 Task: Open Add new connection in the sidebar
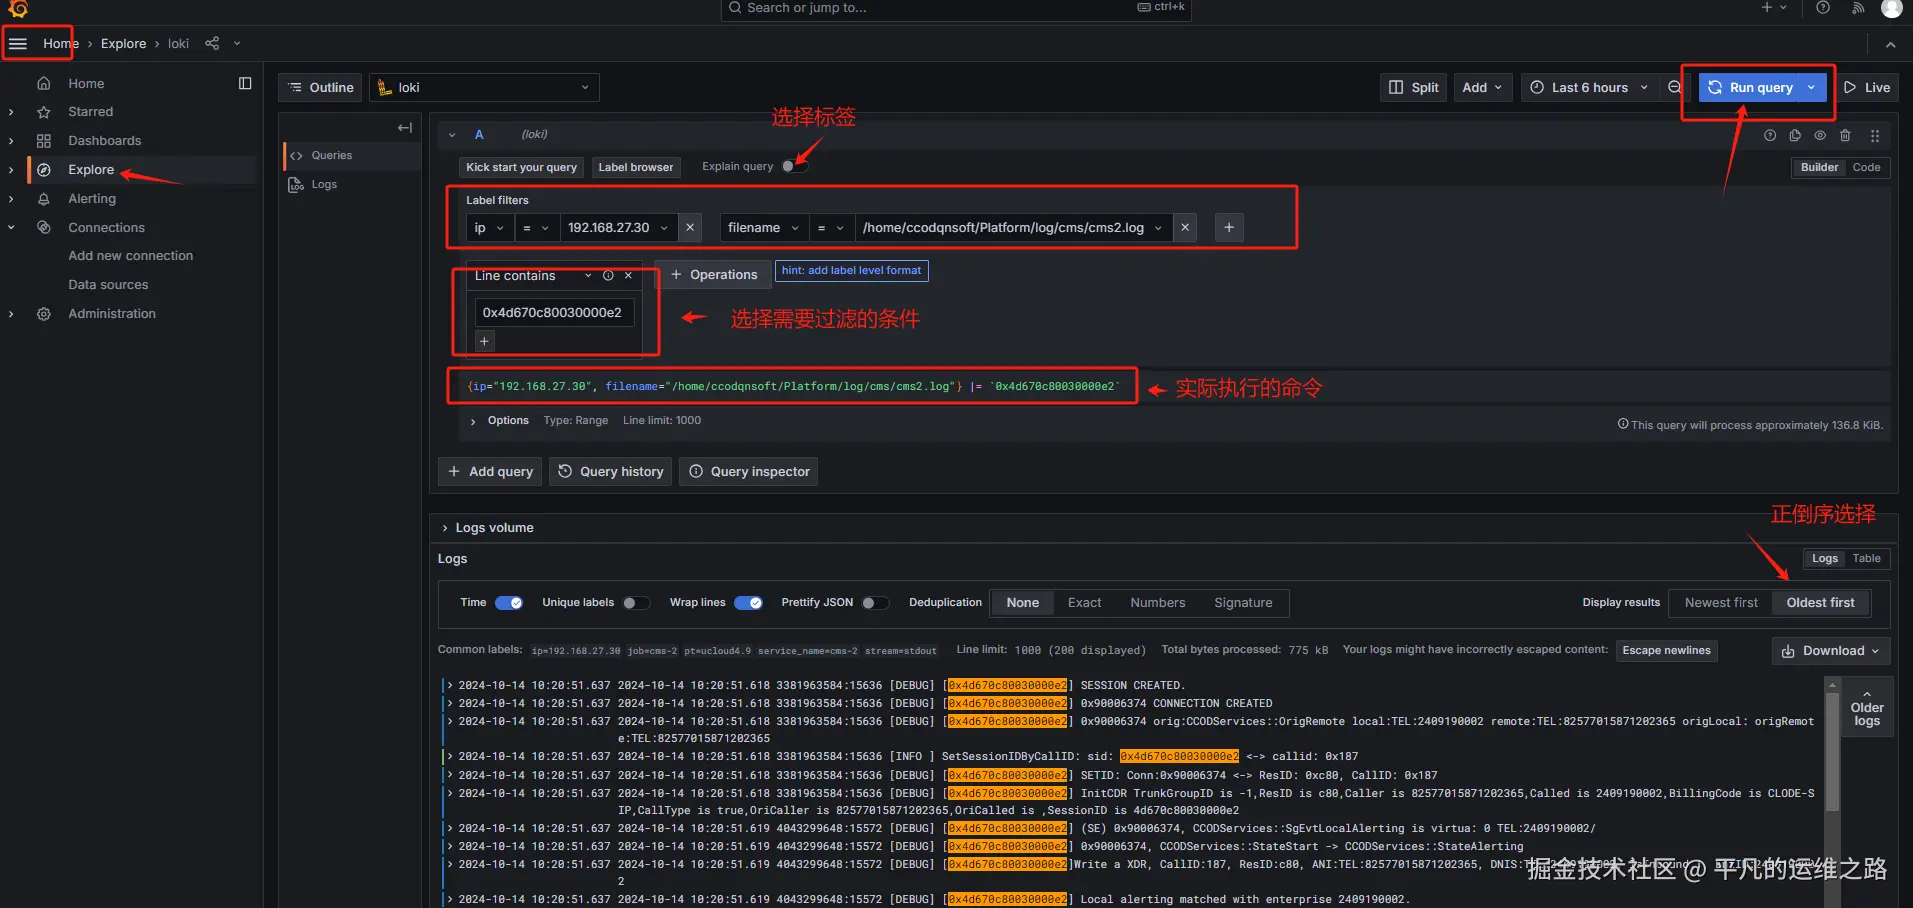(x=131, y=256)
